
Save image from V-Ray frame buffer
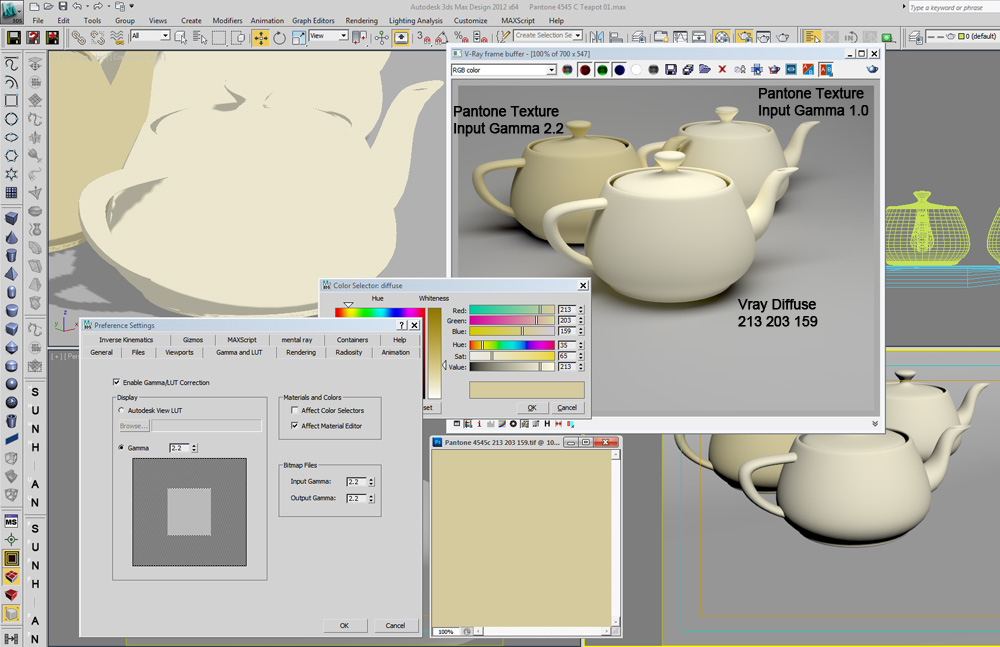point(670,70)
